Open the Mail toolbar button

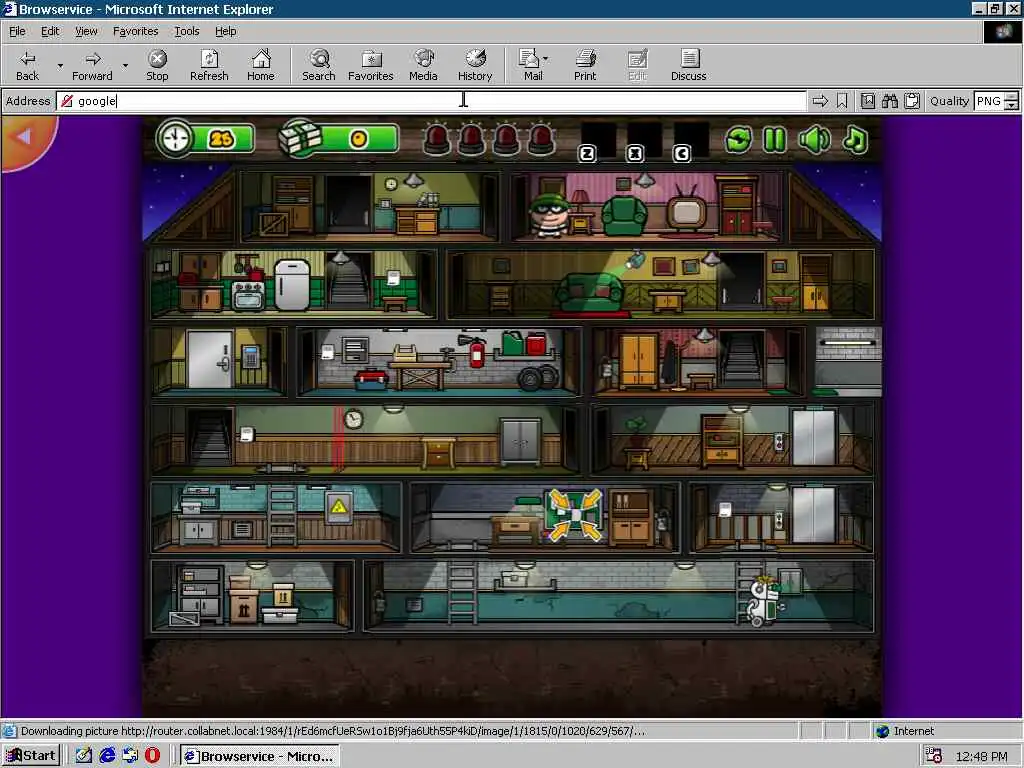[532, 65]
